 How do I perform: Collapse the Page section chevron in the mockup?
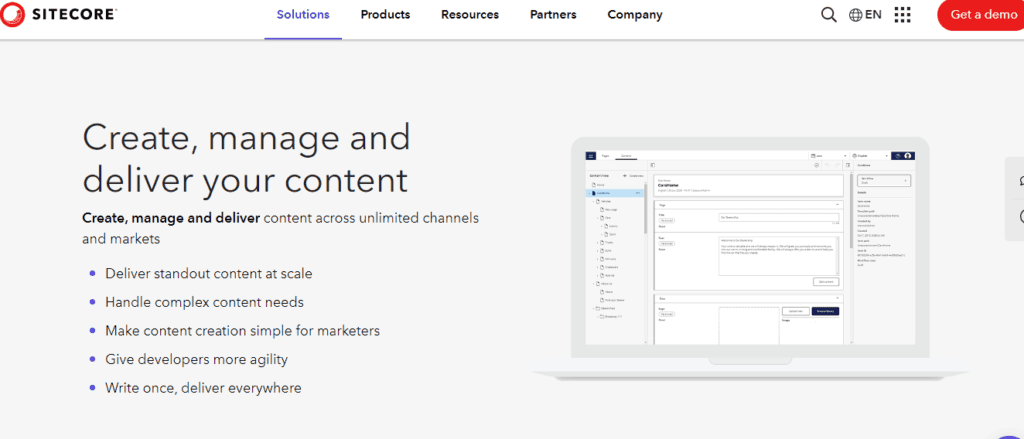836,204
